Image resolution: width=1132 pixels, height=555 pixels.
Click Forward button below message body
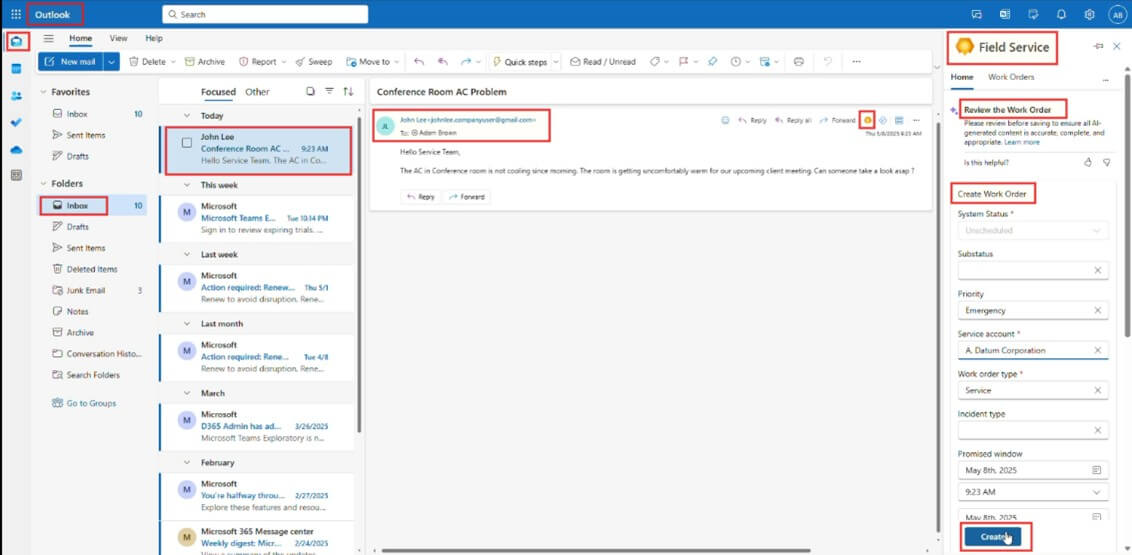click(466, 196)
